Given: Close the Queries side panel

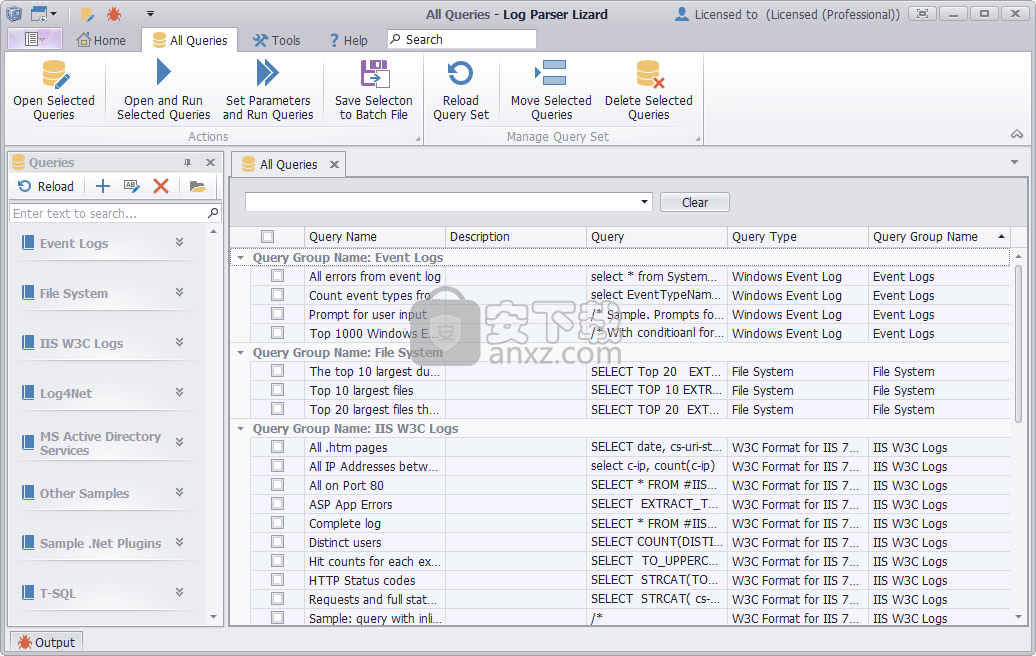Looking at the screenshot, I should tap(210, 163).
